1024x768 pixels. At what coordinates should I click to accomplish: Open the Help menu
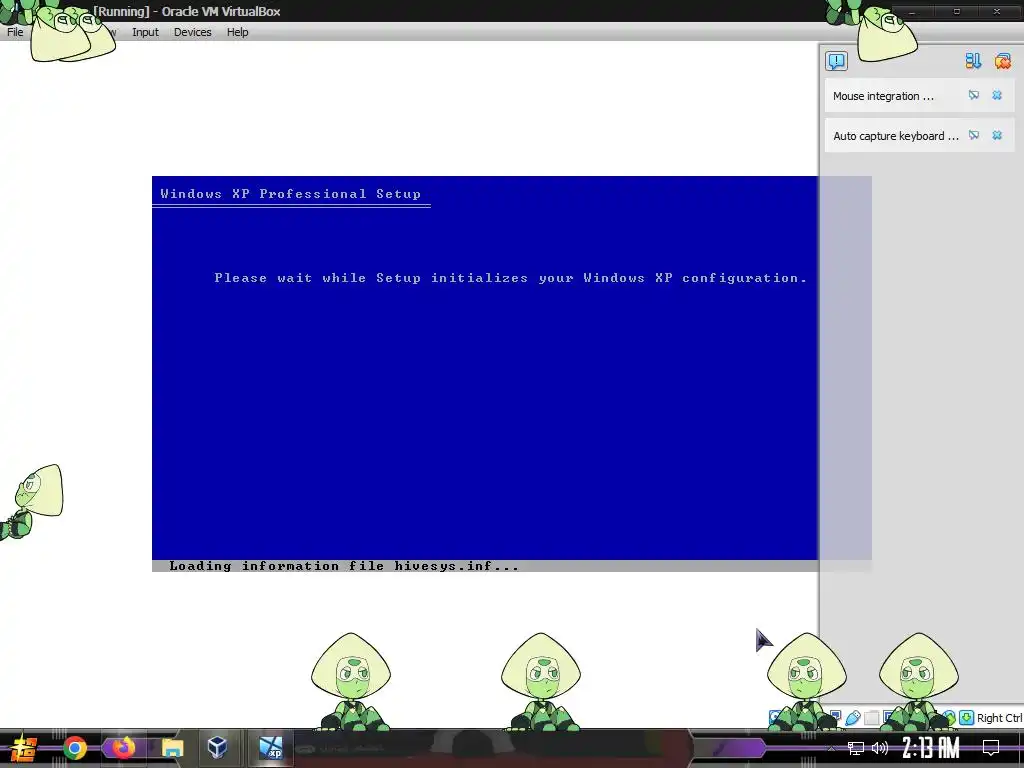238,32
